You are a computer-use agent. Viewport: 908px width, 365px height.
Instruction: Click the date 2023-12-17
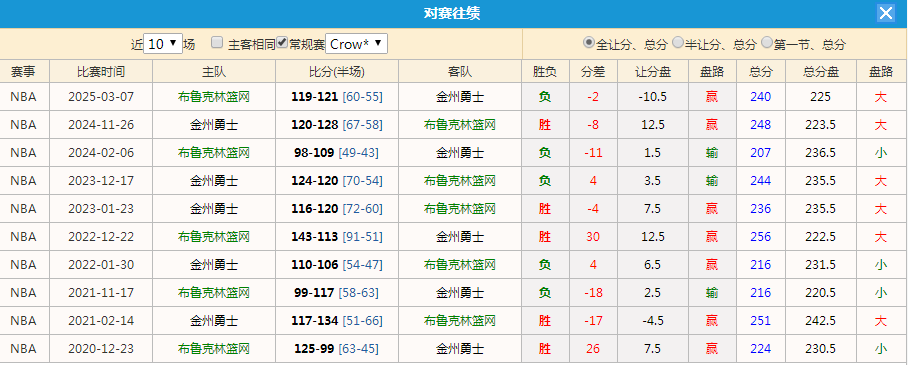click(x=101, y=181)
